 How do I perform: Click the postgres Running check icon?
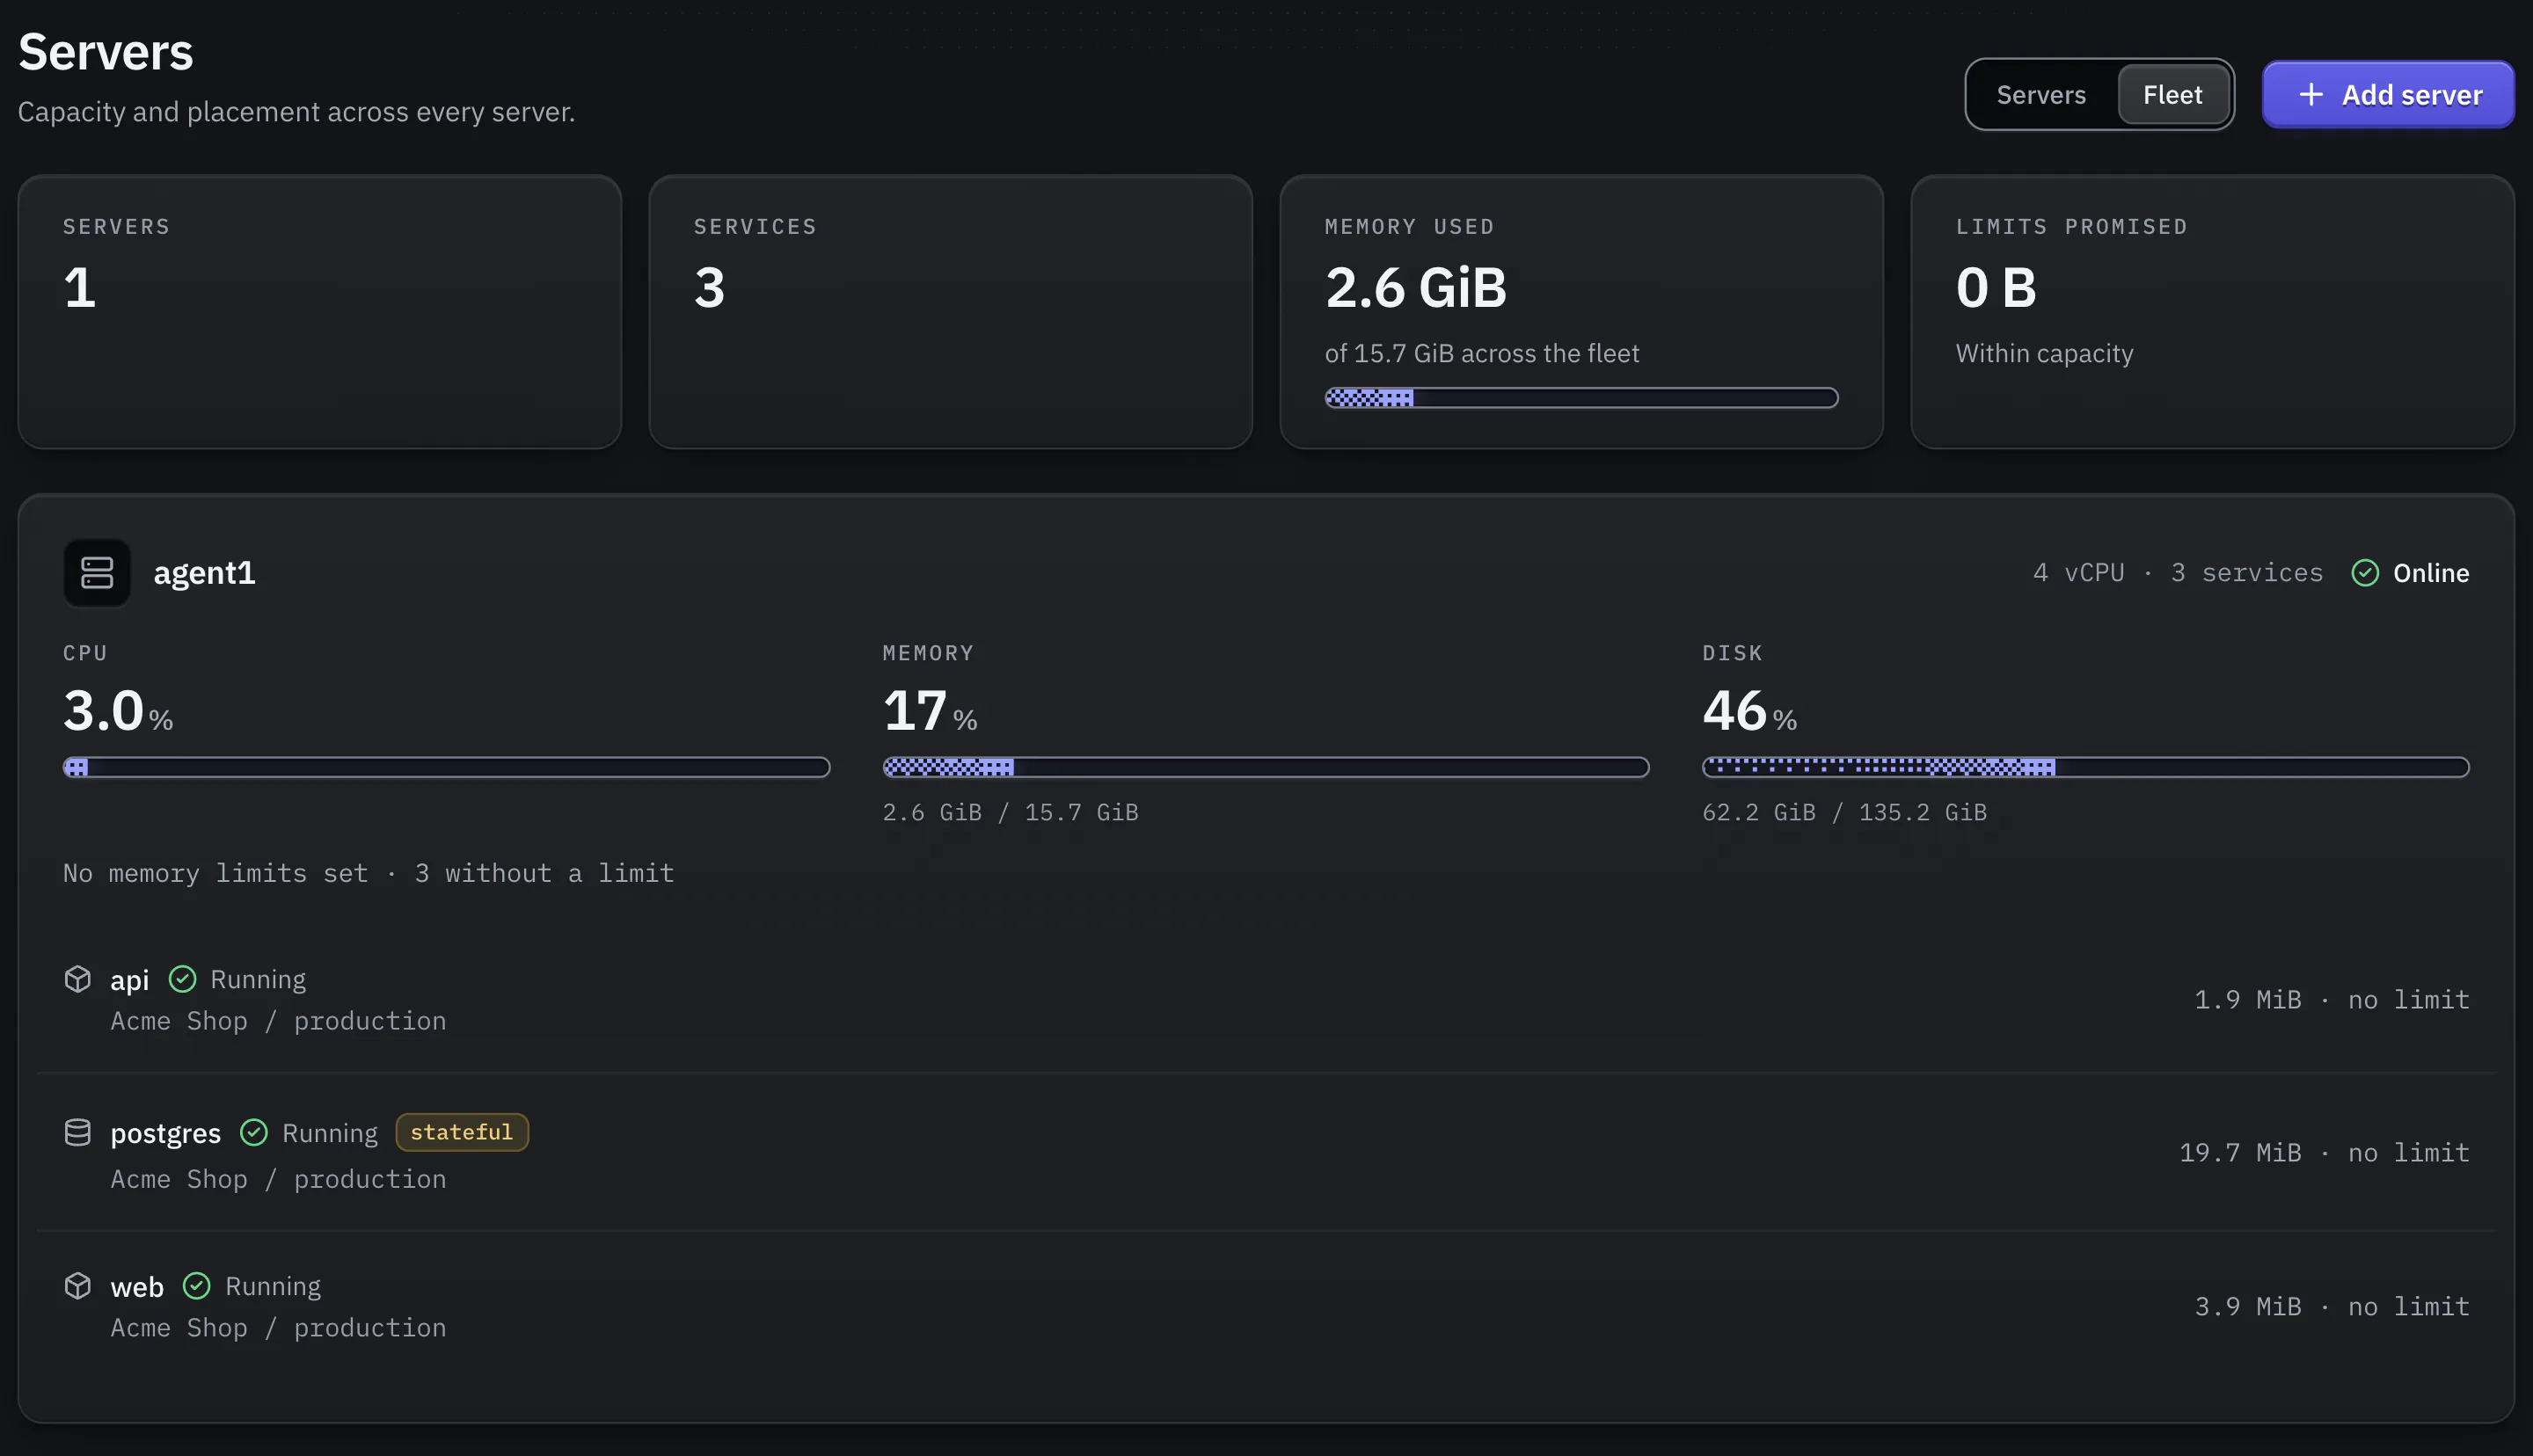[x=254, y=1132]
